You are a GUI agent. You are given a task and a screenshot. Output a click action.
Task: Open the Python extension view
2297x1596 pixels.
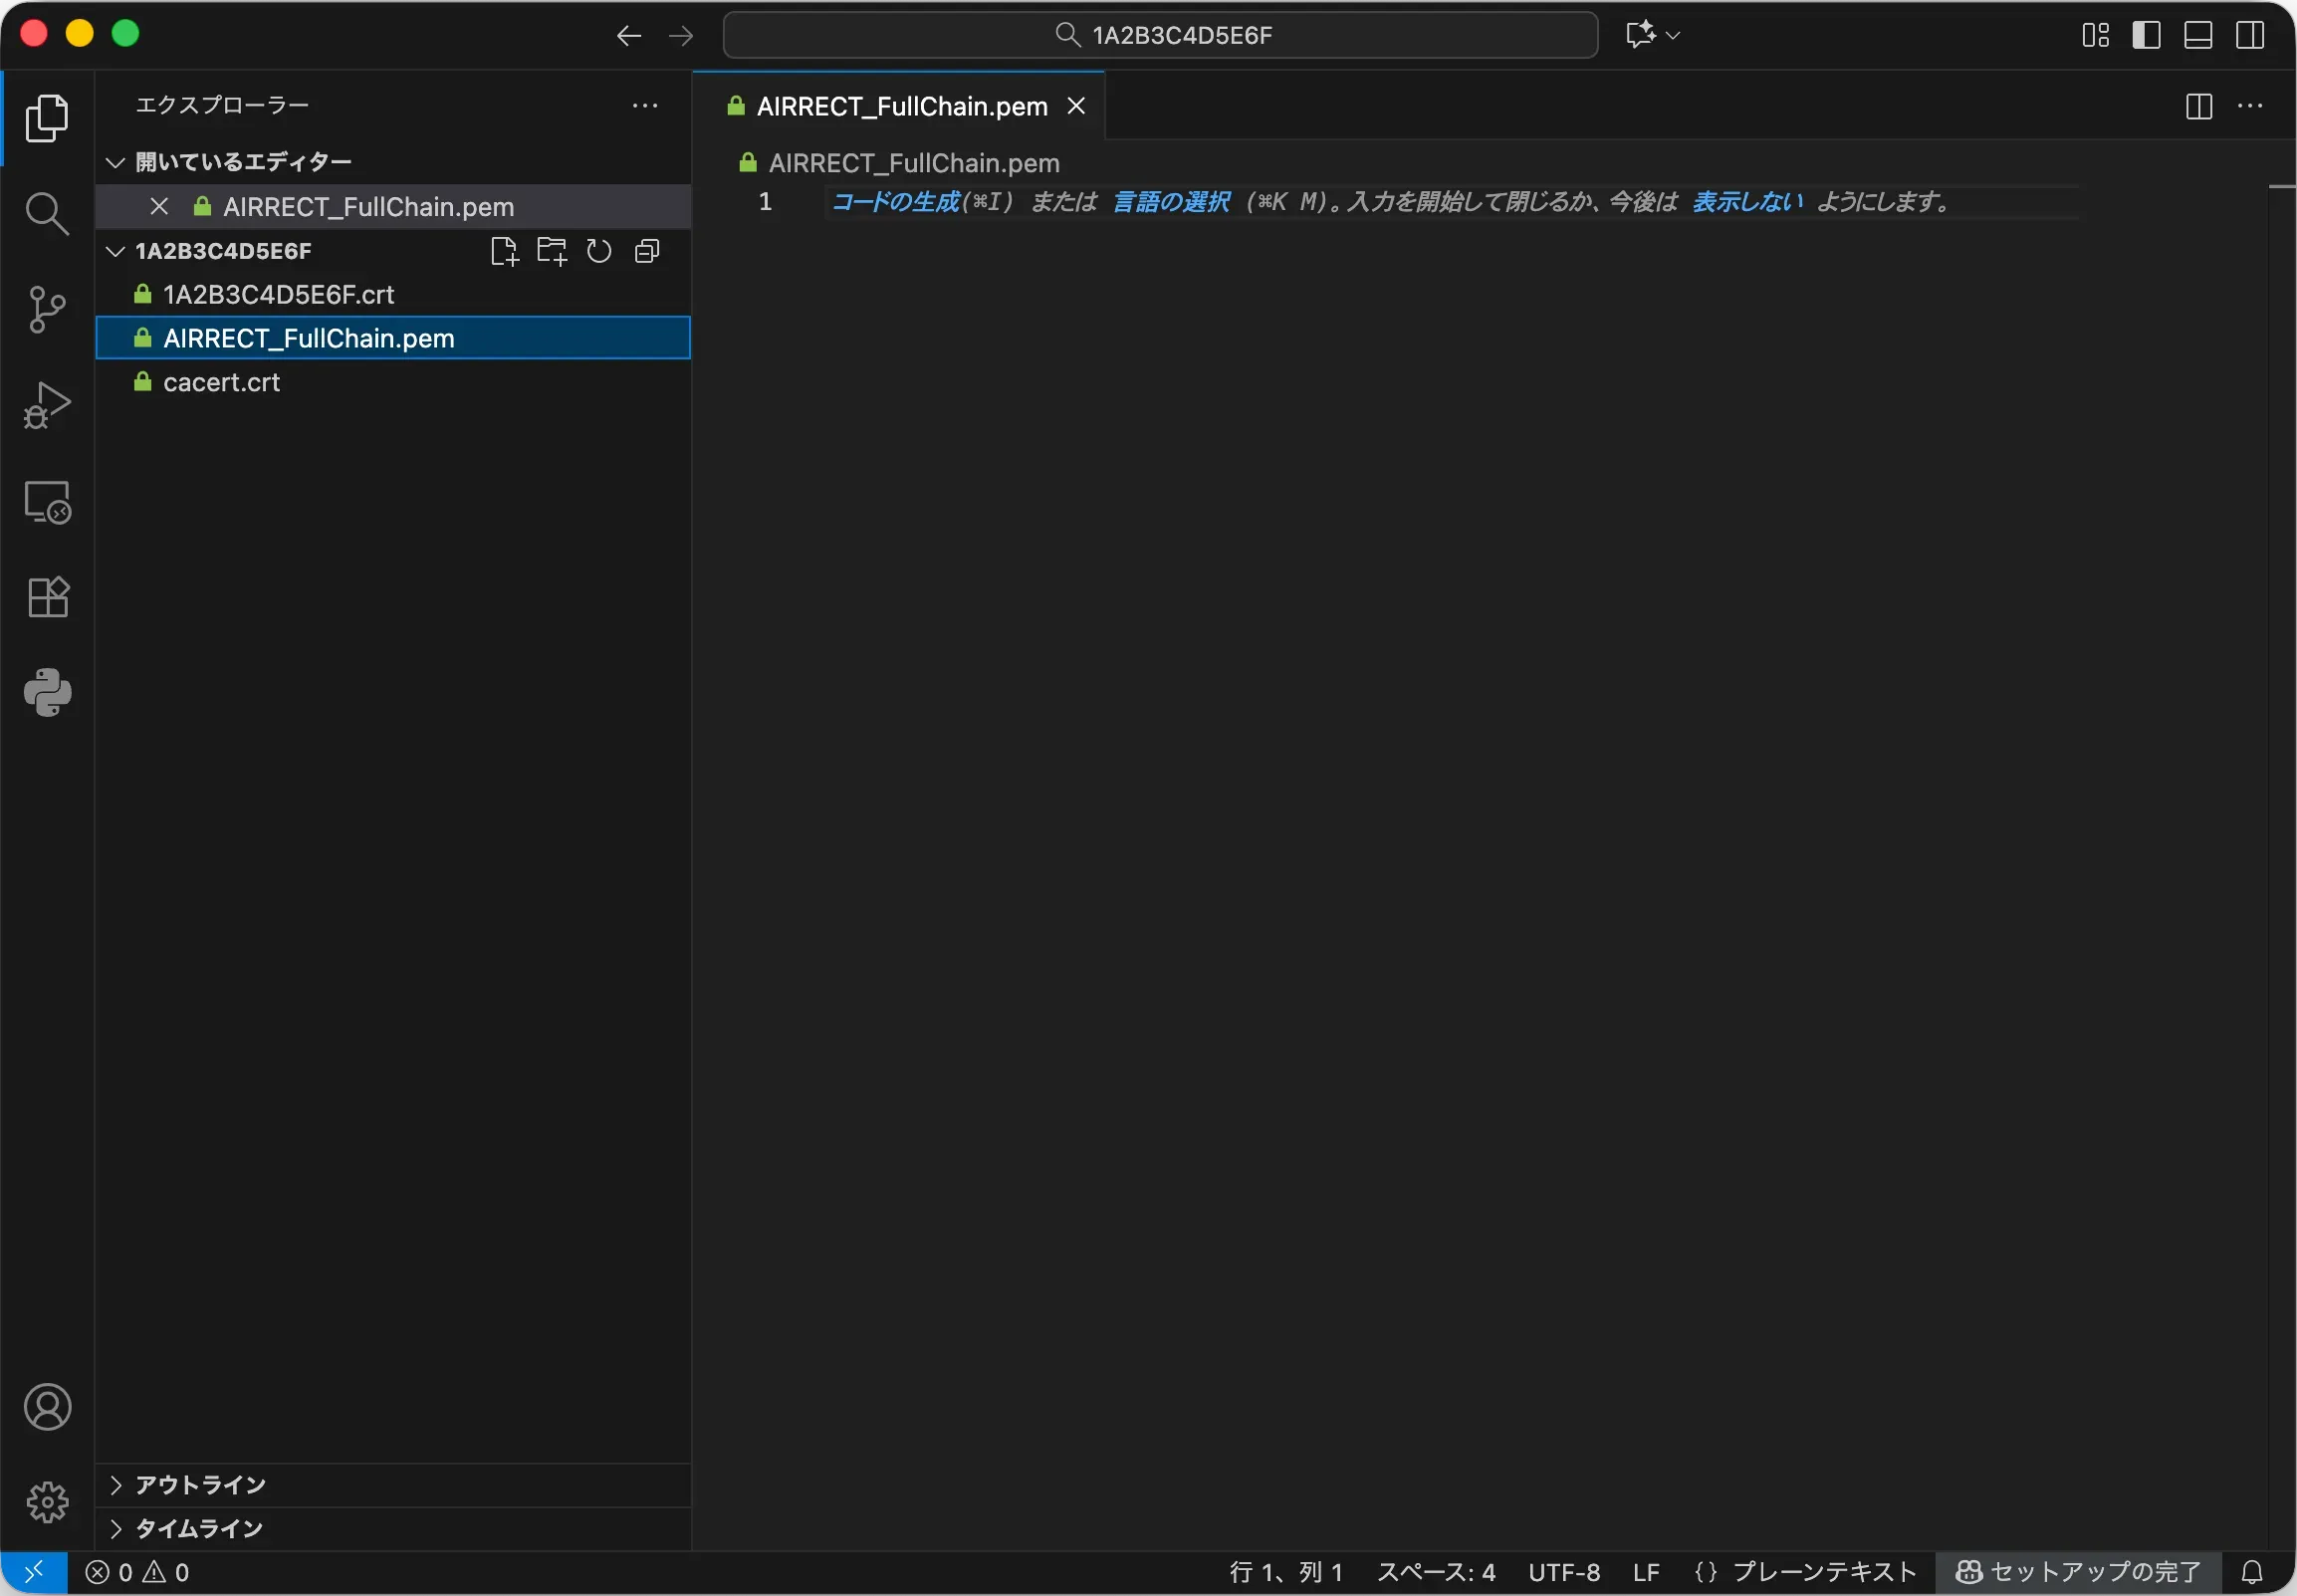coord(47,692)
